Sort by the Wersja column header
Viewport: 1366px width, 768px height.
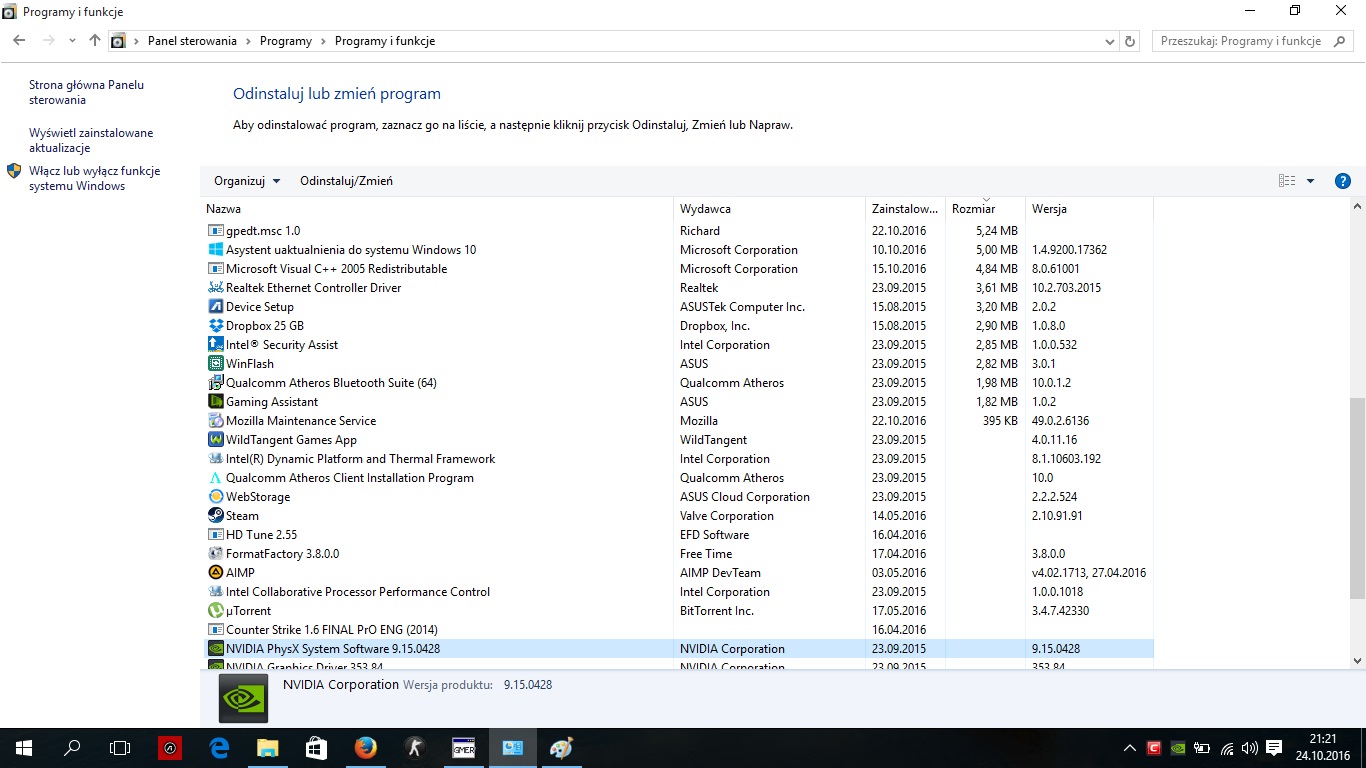(1089, 209)
